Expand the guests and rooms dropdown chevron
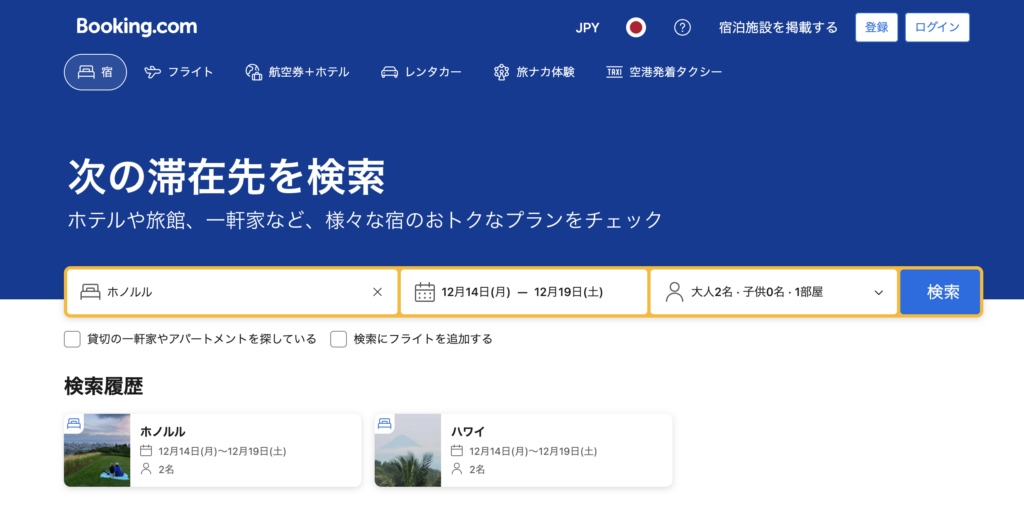This screenshot has height=505, width=1024. click(879, 292)
